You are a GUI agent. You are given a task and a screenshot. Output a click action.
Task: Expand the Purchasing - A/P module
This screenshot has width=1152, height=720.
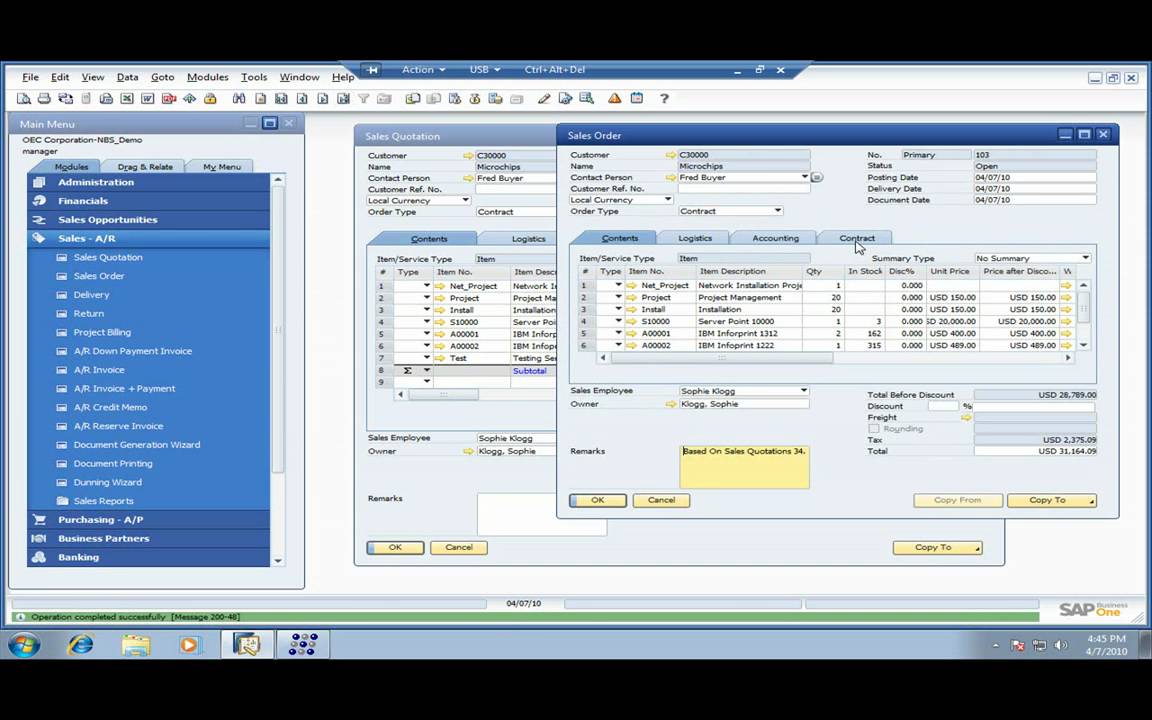click(148, 519)
